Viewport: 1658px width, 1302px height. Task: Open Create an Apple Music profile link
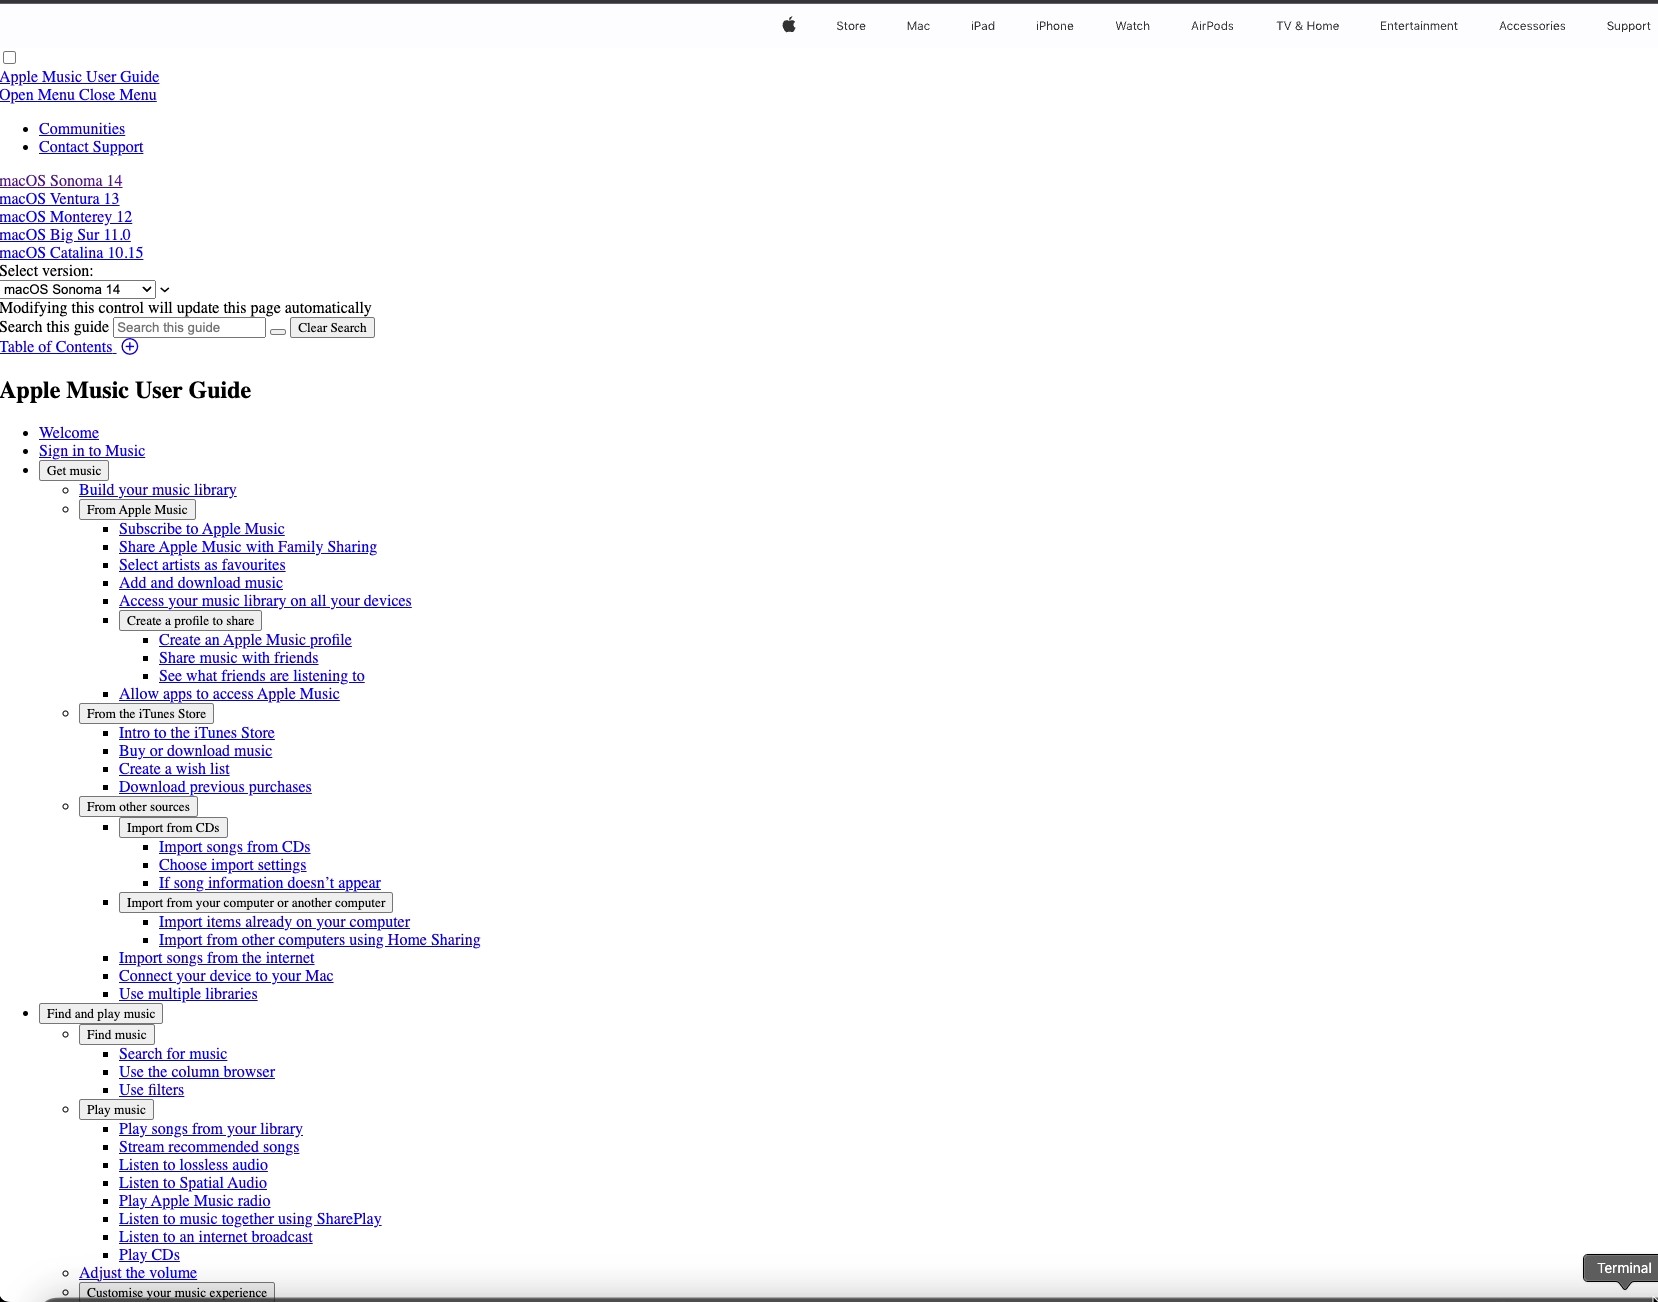coord(255,640)
